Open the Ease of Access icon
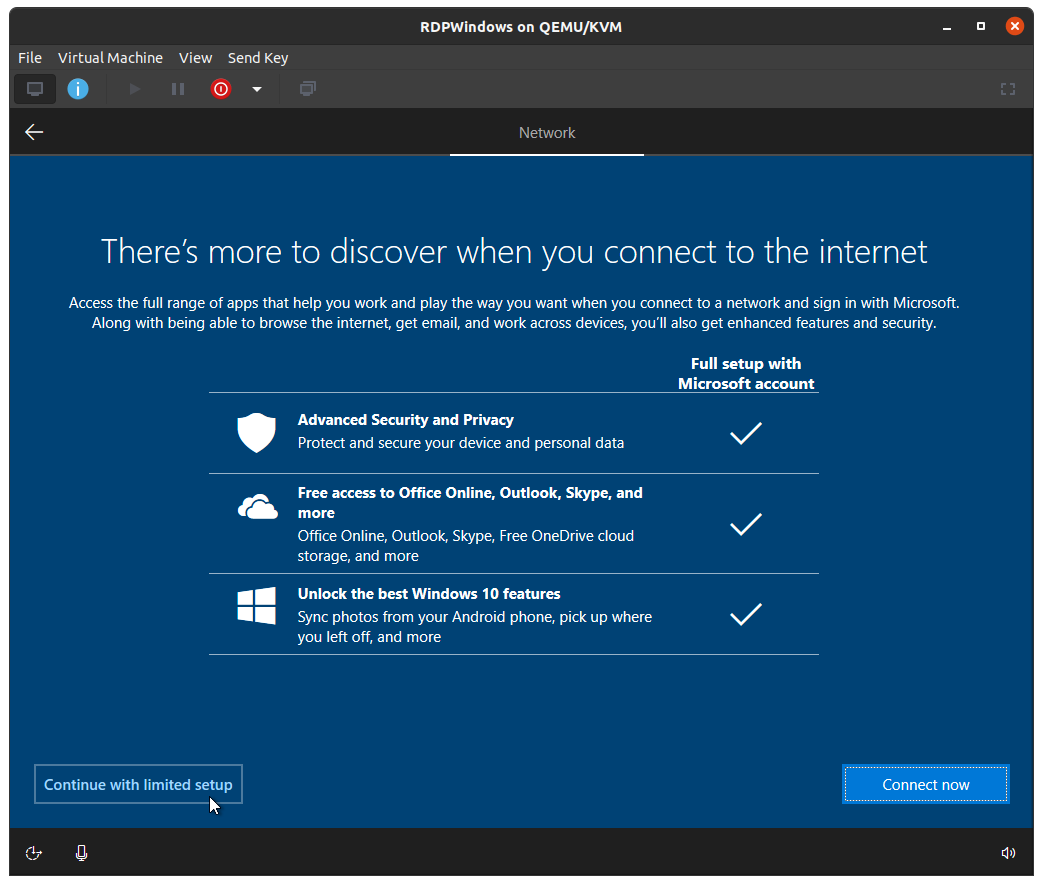This screenshot has height=885, width=1043. (34, 853)
